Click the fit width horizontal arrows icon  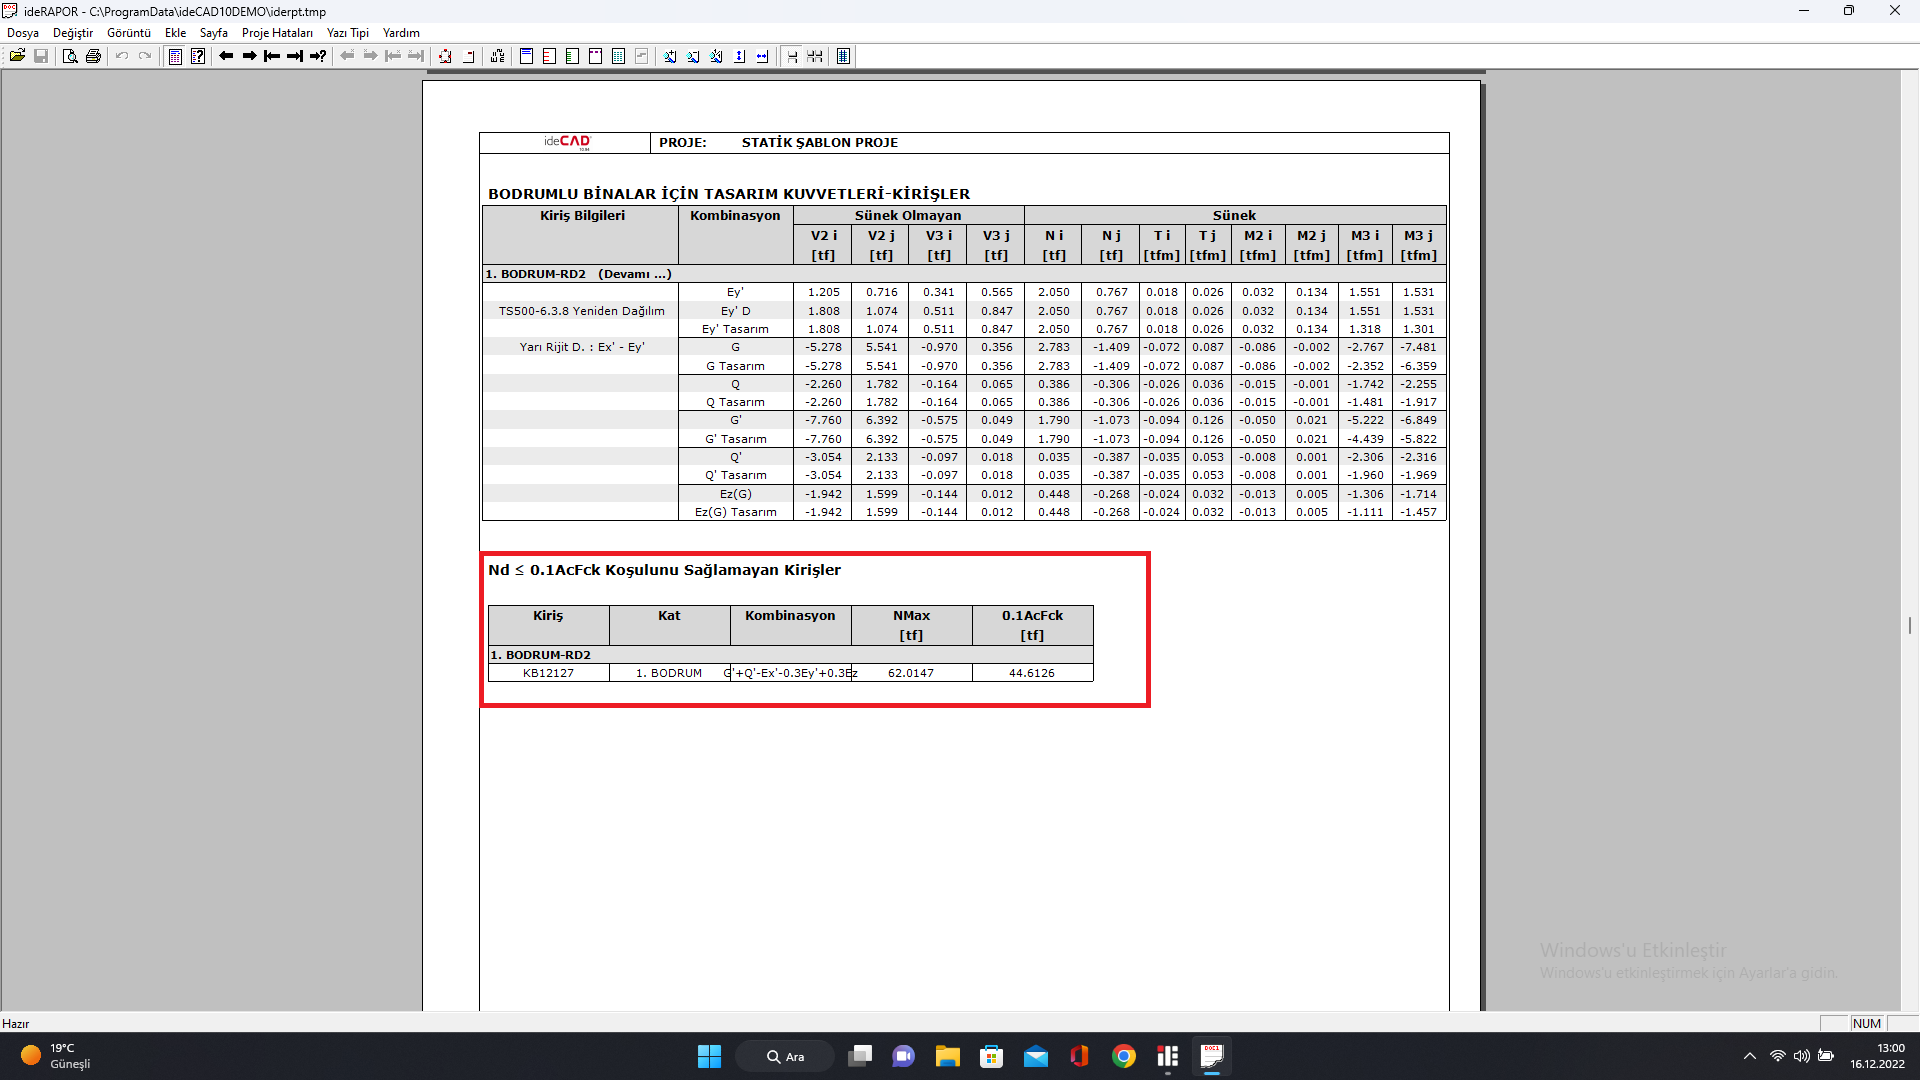[x=762, y=56]
